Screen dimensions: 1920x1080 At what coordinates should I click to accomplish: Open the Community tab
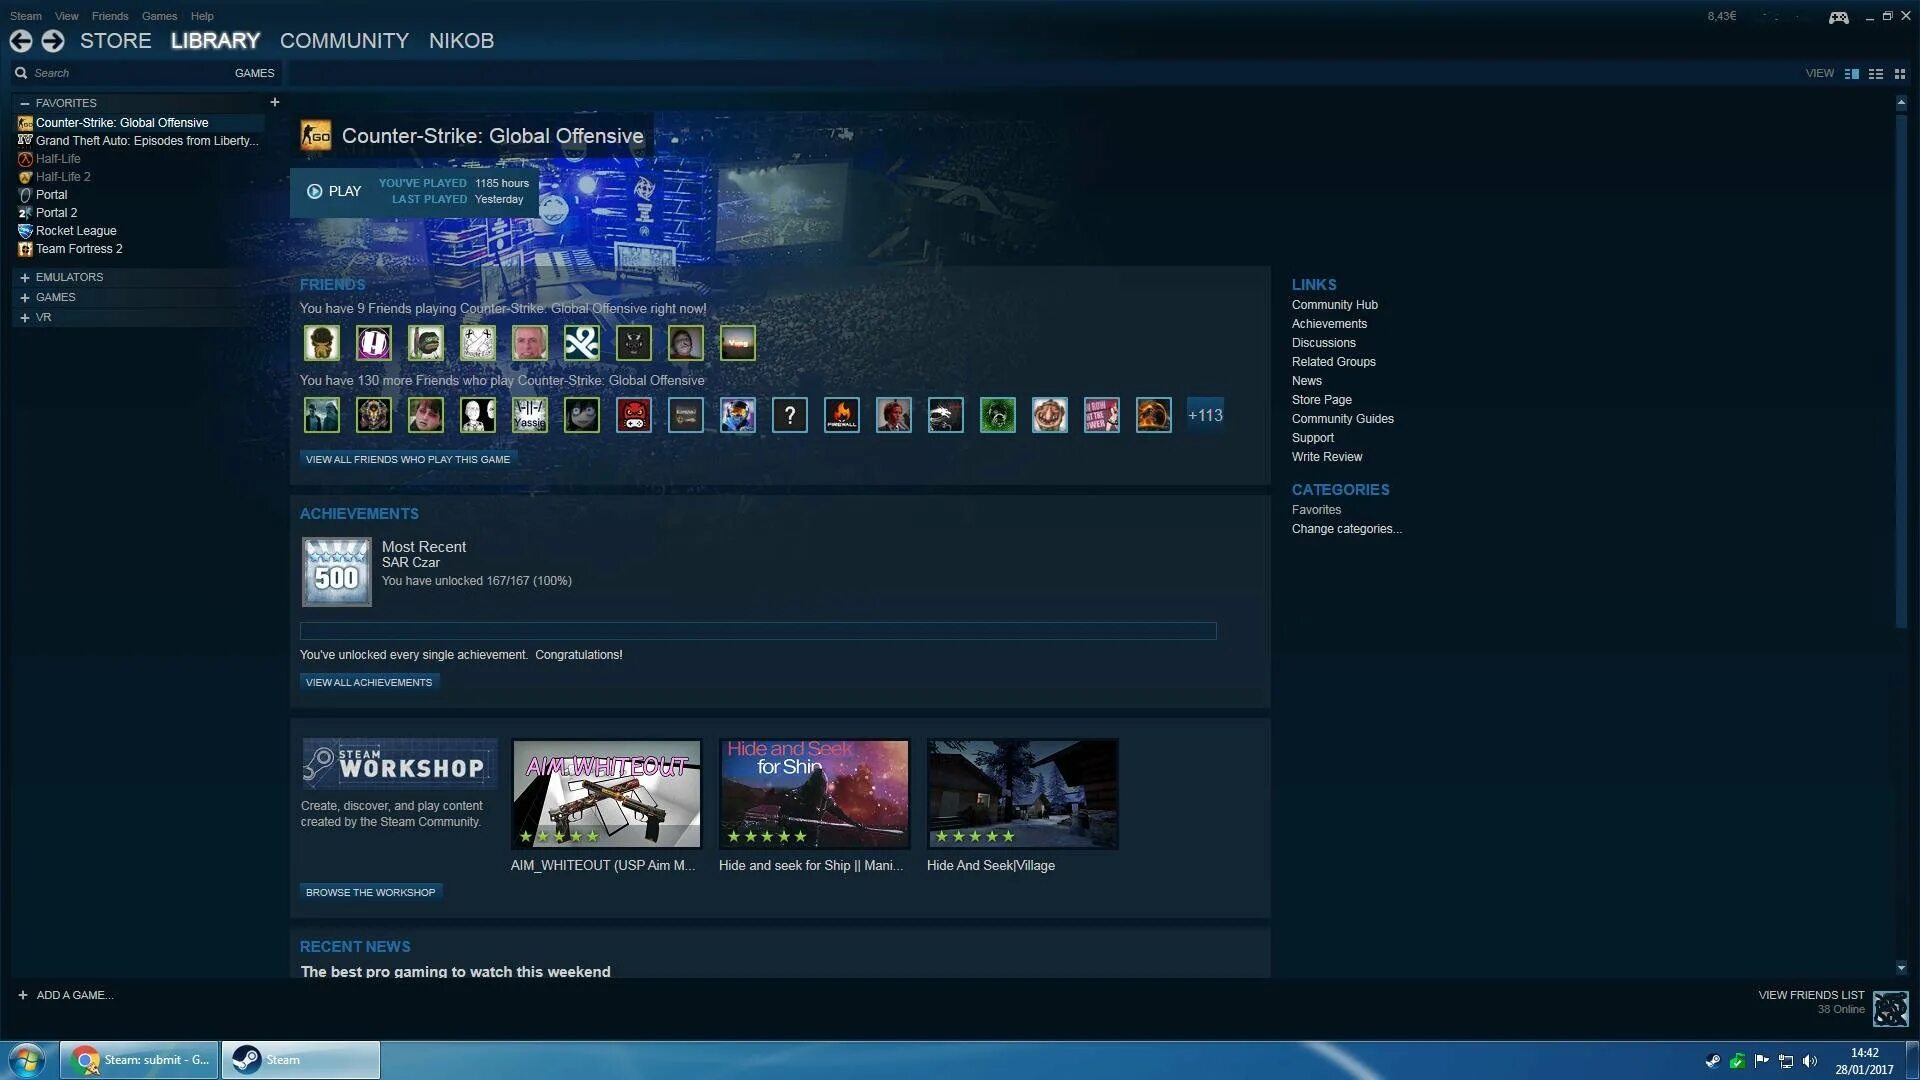pyautogui.click(x=344, y=41)
